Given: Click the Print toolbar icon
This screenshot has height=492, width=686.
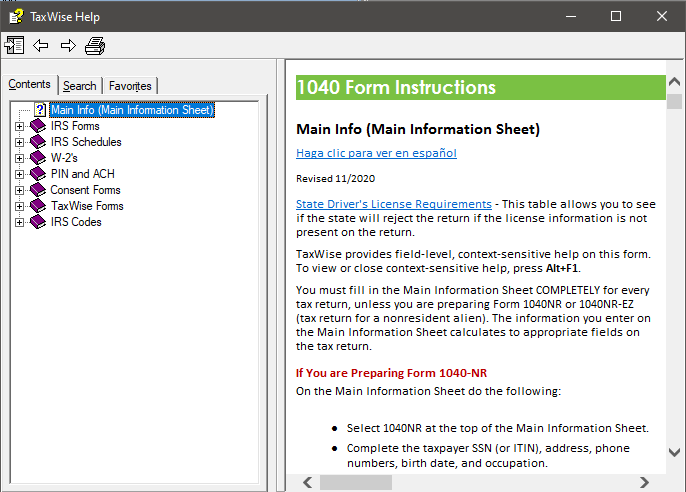Looking at the screenshot, I should click(95, 45).
